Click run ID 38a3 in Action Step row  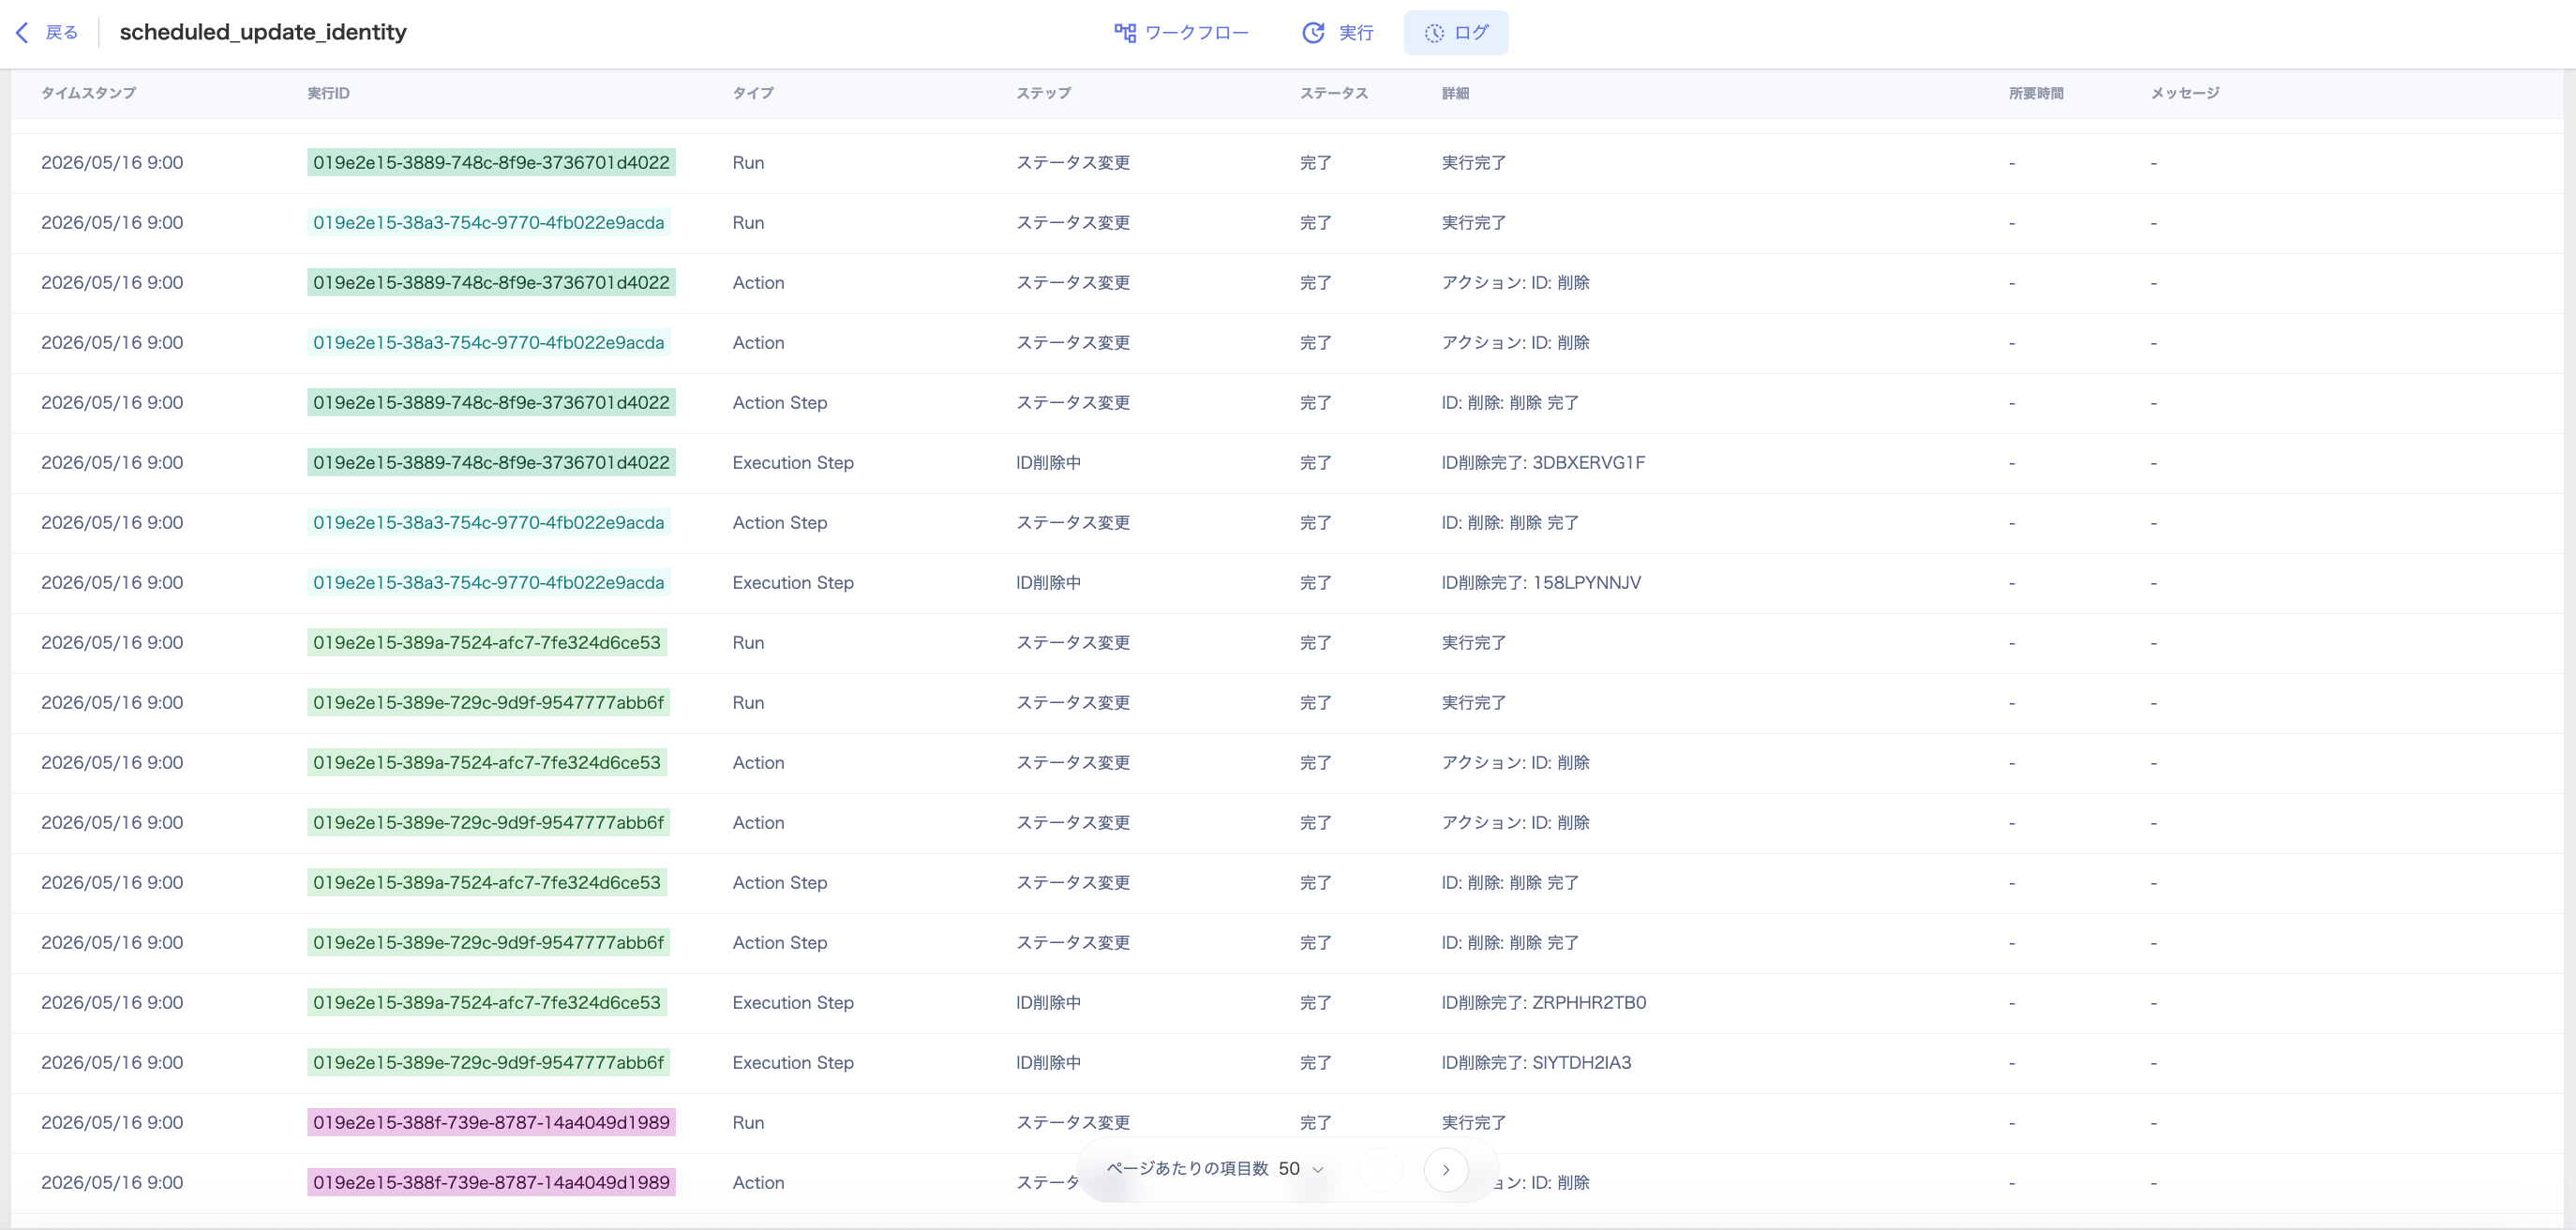point(488,522)
